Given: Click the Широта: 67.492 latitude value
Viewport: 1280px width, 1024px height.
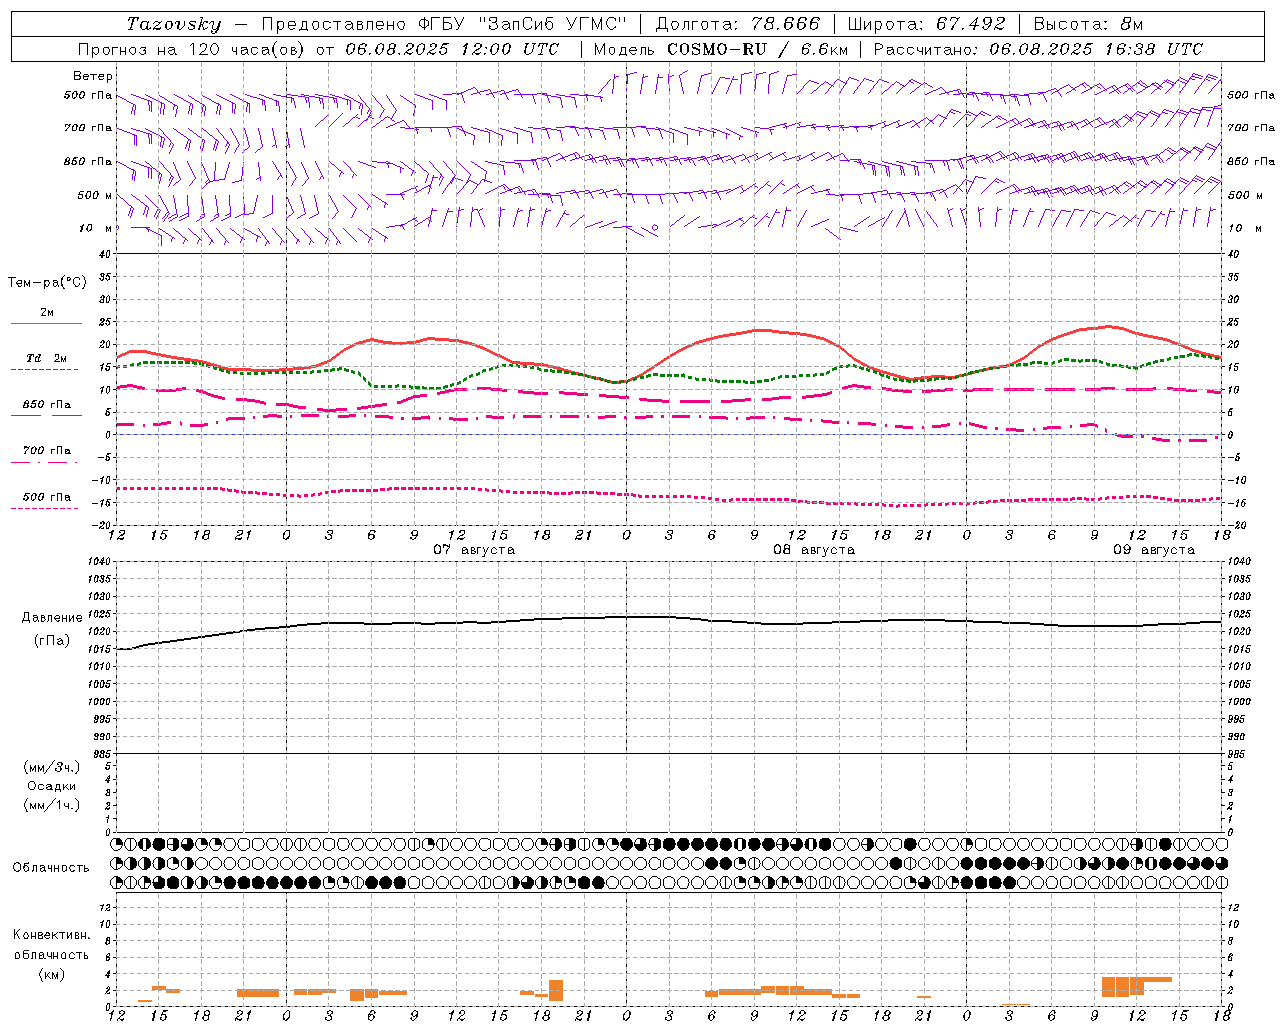Looking at the screenshot, I should click(926, 24).
